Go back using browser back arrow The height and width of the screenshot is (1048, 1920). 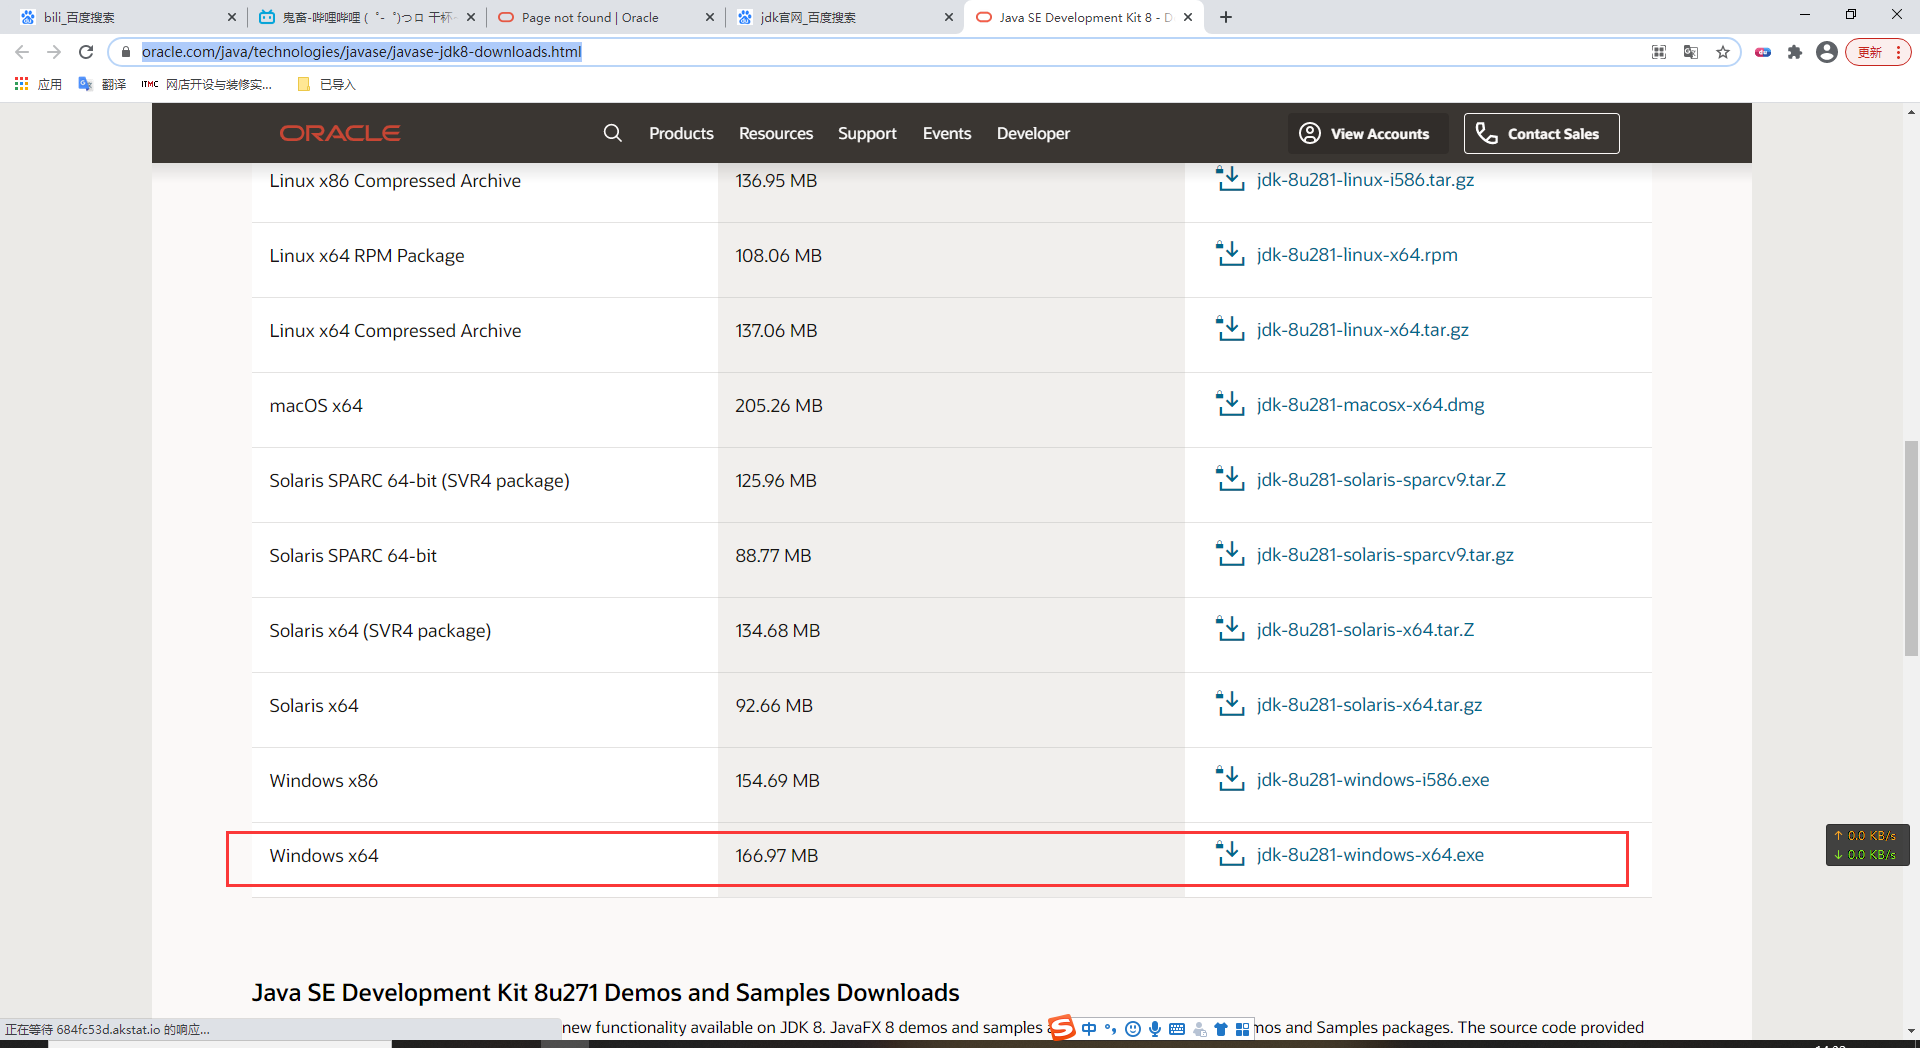tap(22, 52)
